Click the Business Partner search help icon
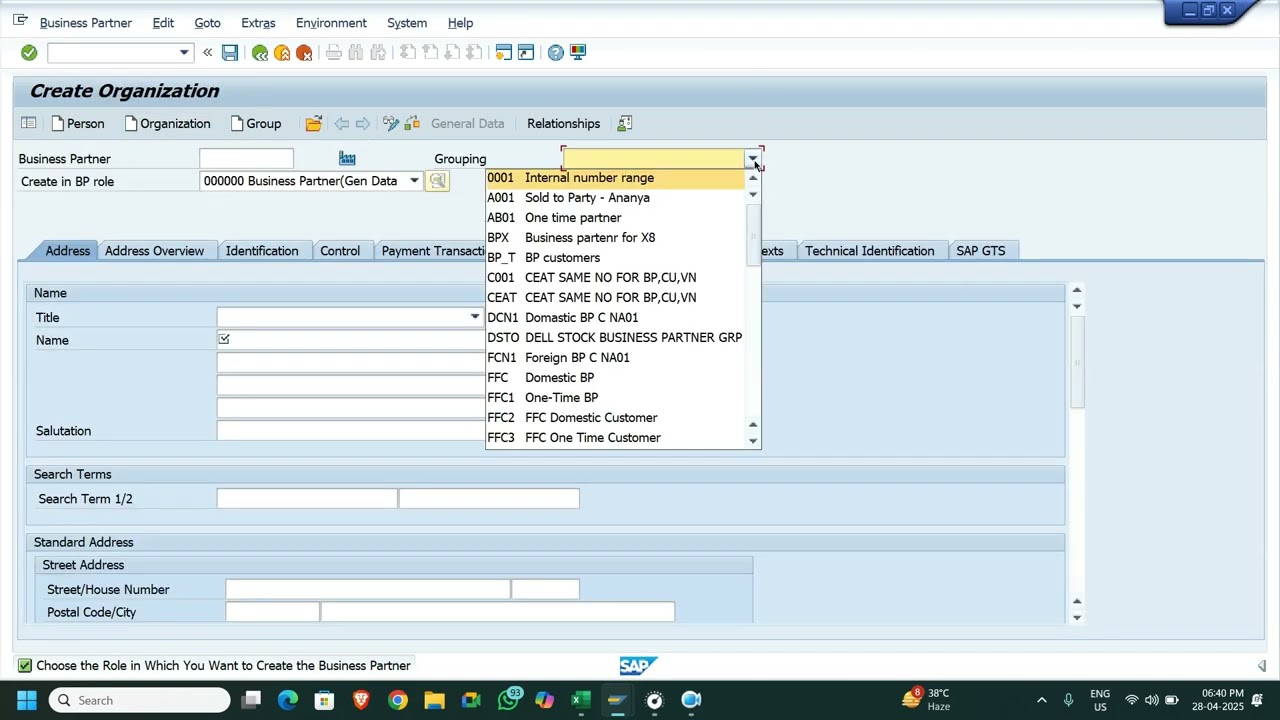Screen dimensions: 1280x720 pyautogui.click(x=347, y=158)
